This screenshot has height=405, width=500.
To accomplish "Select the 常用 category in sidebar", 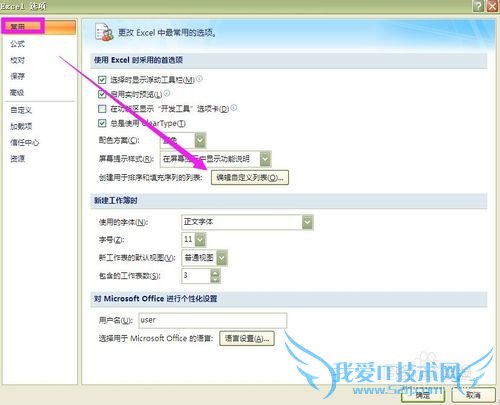I will (x=39, y=26).
